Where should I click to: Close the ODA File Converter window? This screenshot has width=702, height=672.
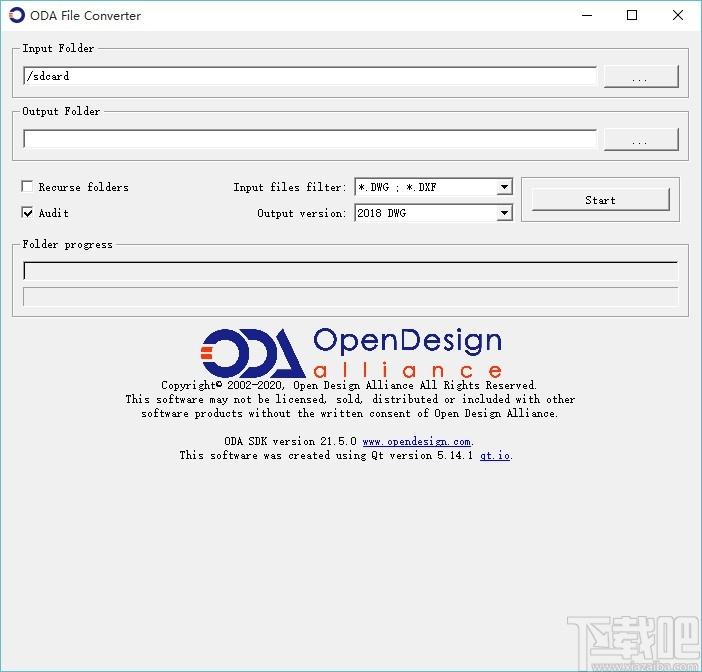[x=678, y=15]
